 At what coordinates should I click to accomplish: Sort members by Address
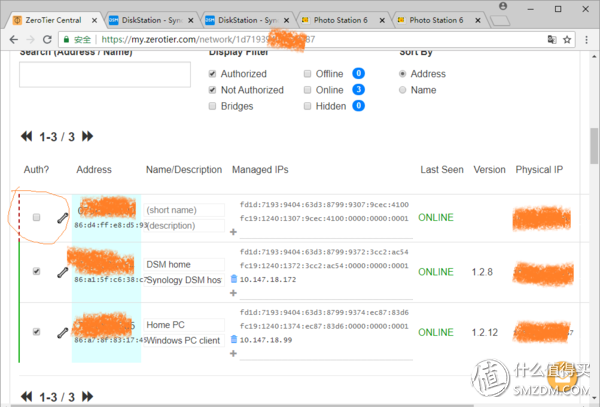403,74
